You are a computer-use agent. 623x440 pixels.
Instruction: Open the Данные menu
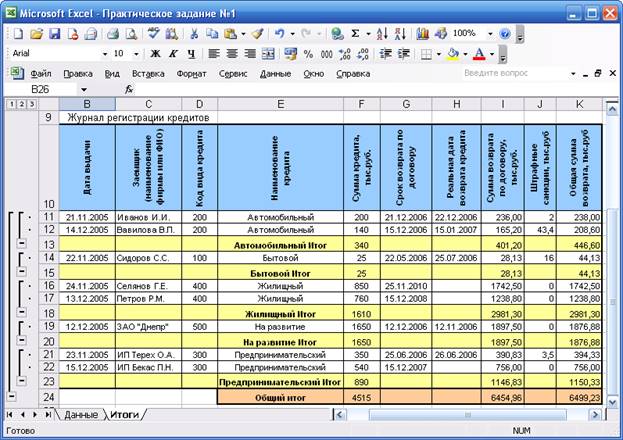pos(275,74)
